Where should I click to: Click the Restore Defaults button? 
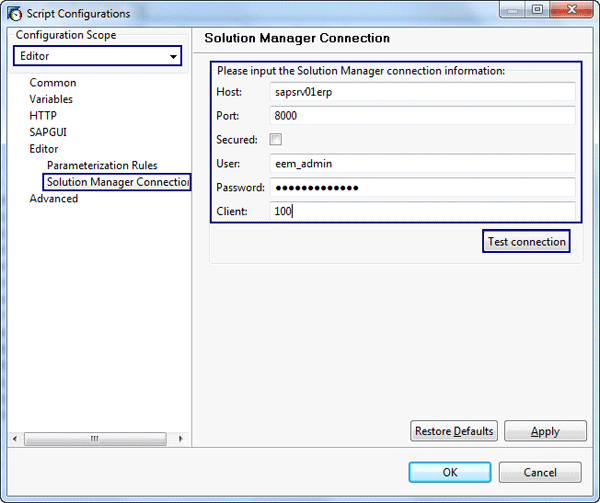point(454,431)
